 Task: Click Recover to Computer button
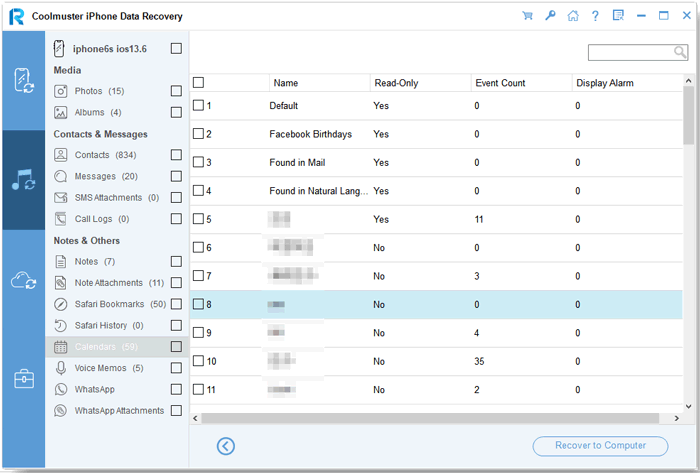600,446
